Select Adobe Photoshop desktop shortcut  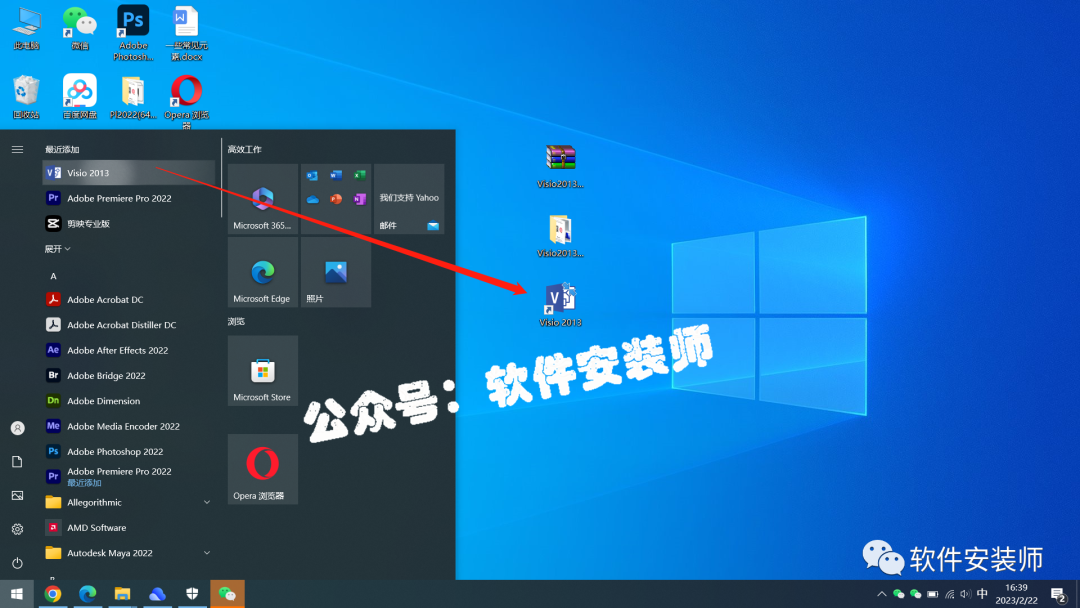point(133,33)
